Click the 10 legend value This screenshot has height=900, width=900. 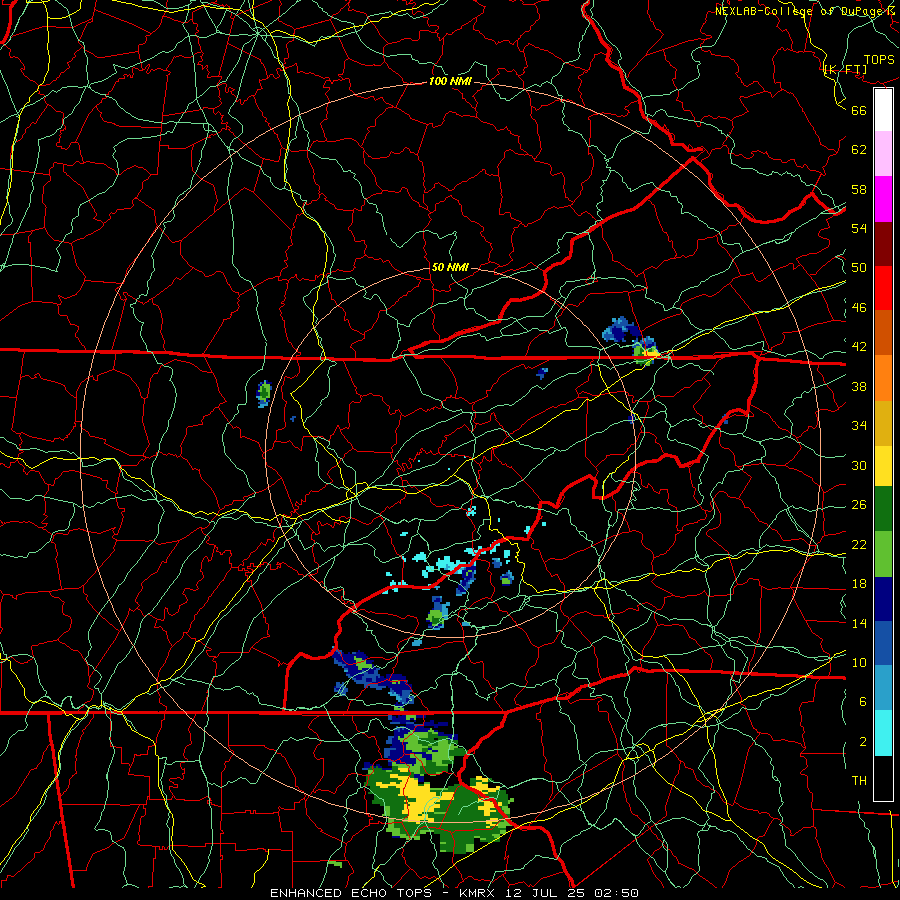(x=859, y=662)
